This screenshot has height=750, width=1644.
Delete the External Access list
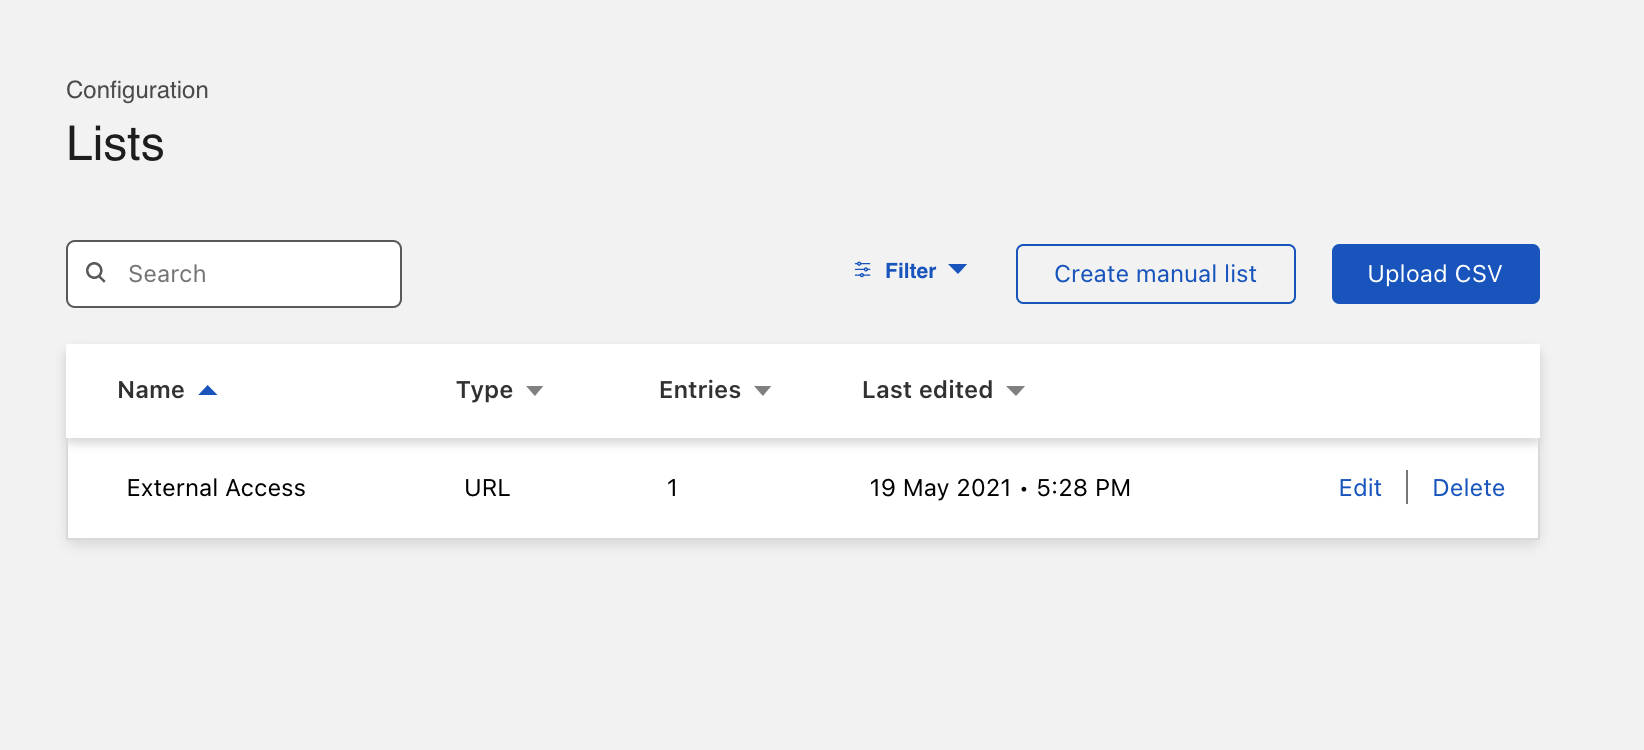[x=1468, y=488]
